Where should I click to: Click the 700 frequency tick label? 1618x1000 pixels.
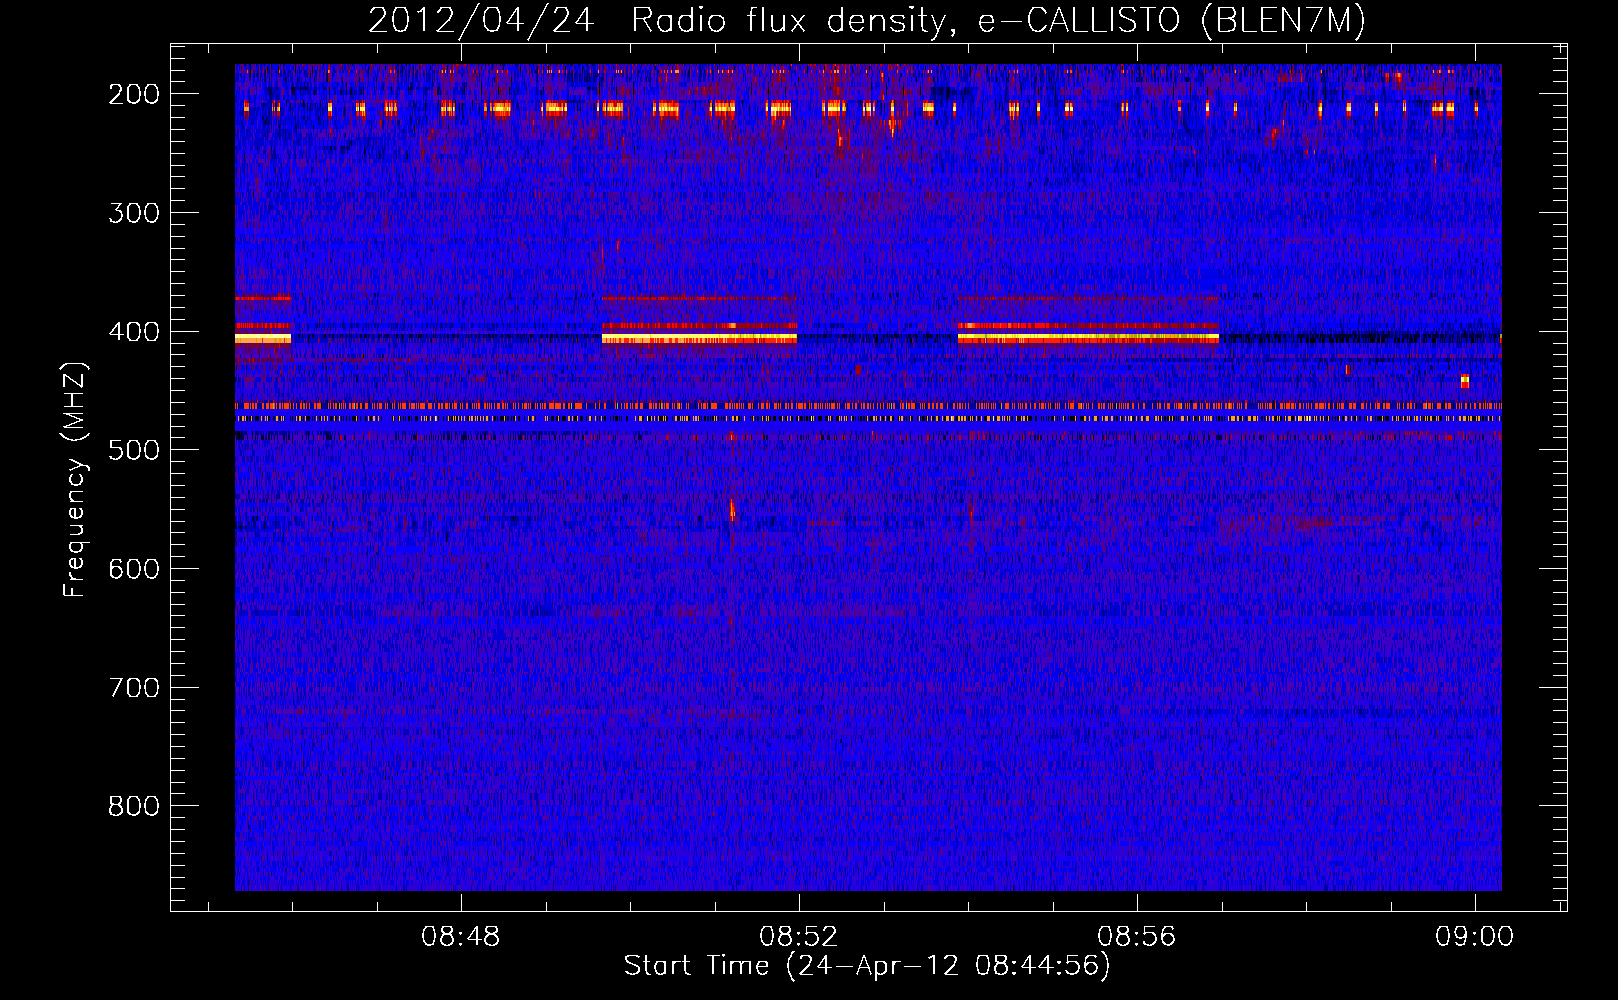point(134,688)
